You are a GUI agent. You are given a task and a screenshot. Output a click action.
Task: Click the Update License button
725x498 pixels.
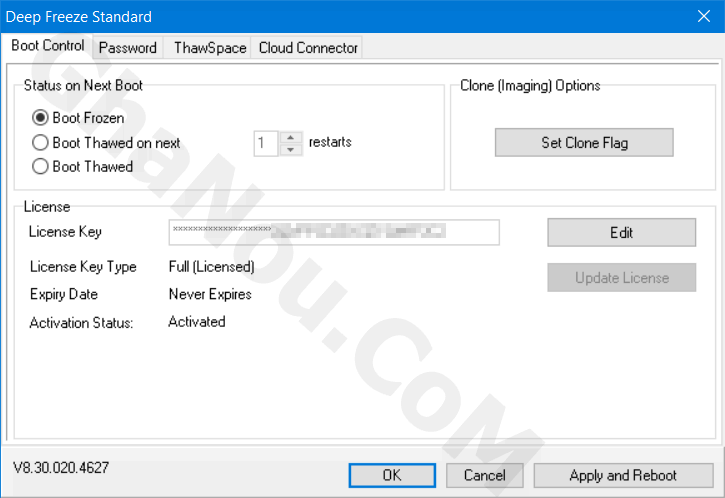point(621,277)
